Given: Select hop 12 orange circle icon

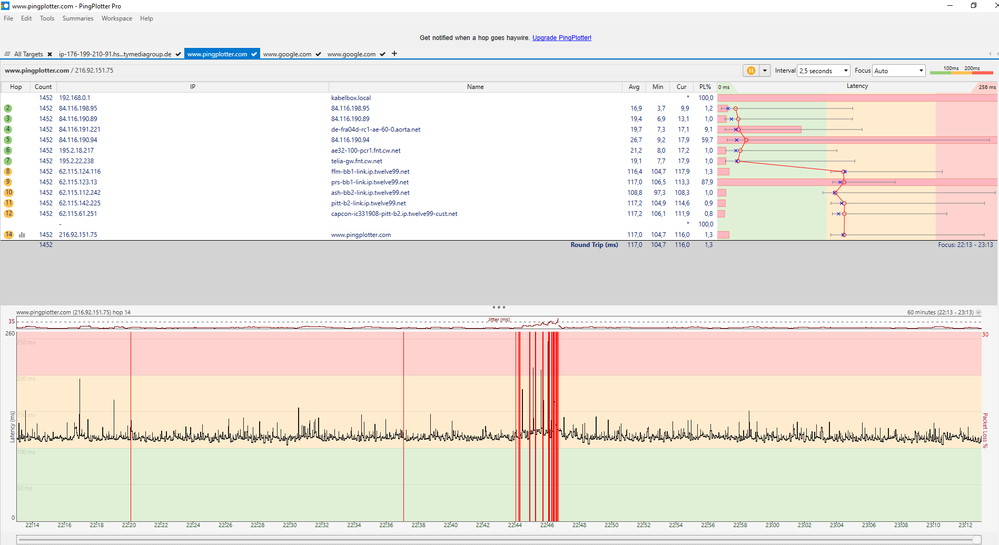Looking at the screenshot, I should (8, 214).
